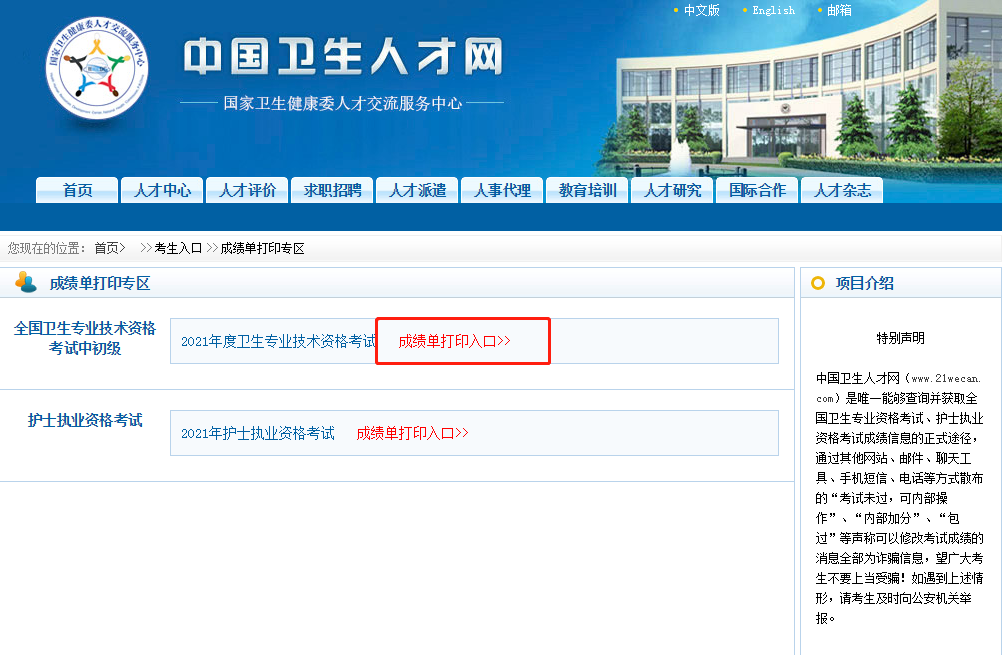This screenshot has height=655, width=1002.
Task: Click 首页 in the breadcrumb path
Action: point(107,248)
